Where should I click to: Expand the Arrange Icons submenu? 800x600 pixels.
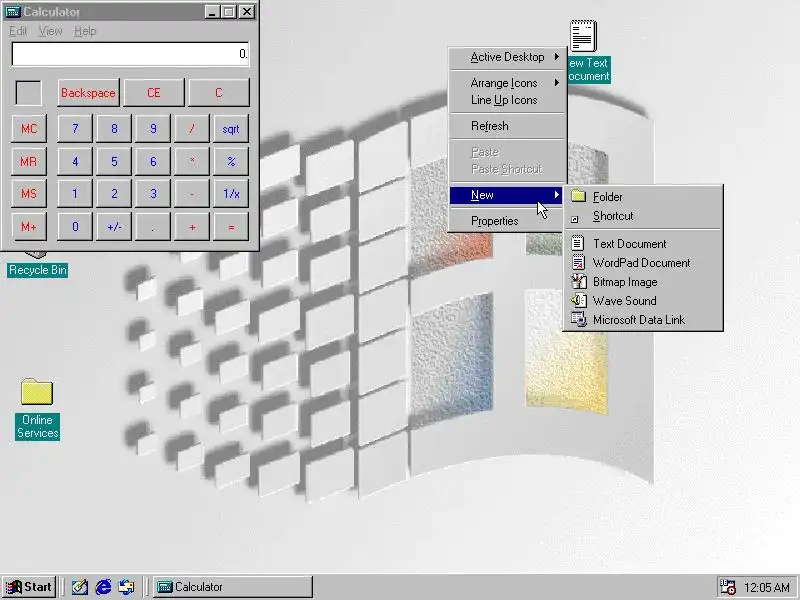[508, 83]
